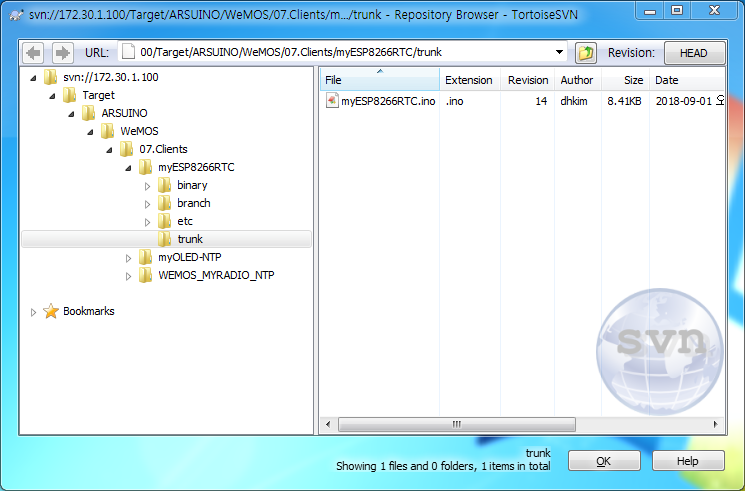Click the Help button
This screenshot has height=491, width=745.
688,461
